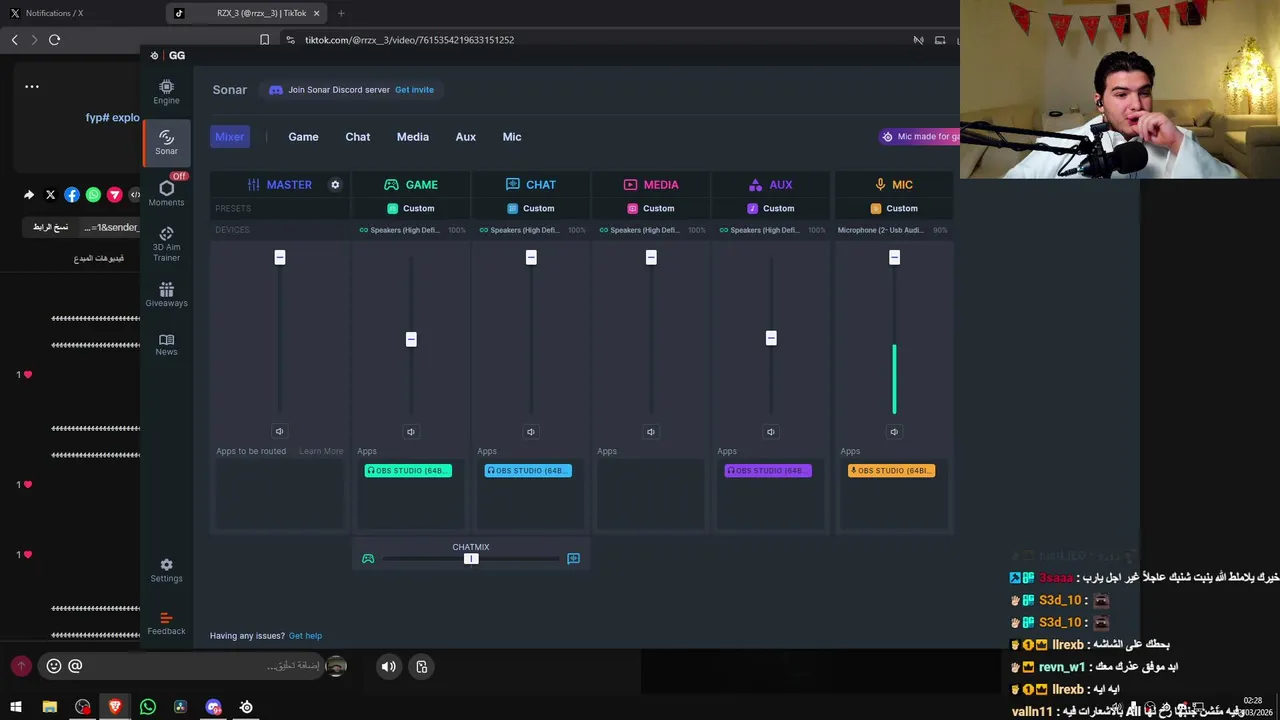This screenshot has width=1280, height=720.
Task: Open Master channel settings gear
Action: click(335, 185)
